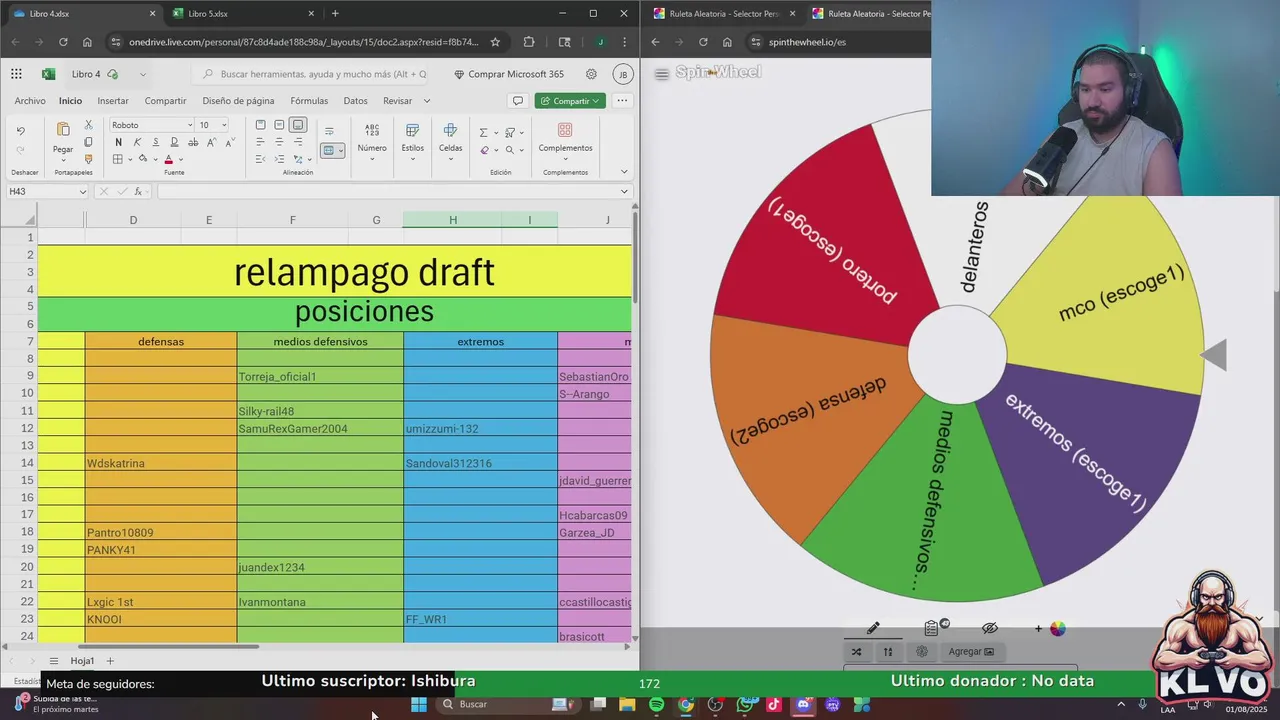Image resolution: width=1280 pixels, height=720 pixels.
Task: Click the Clear eraser icon
Action: (484, 150)
